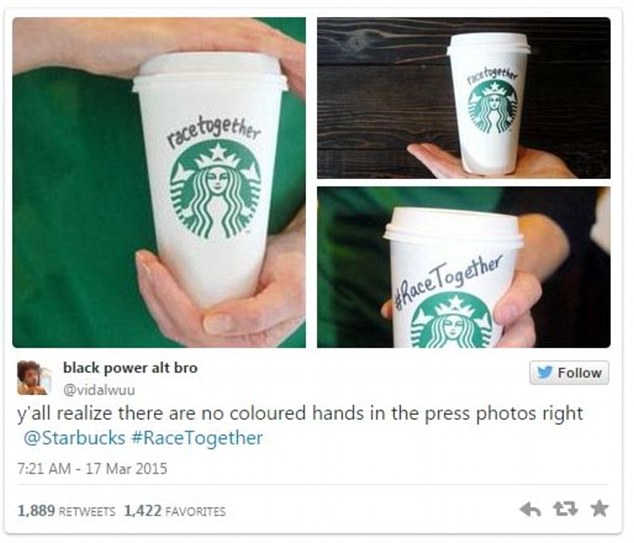Click the Twitter bird Follow button
This screenshot has width=634, height=543.
pyautogui.click(x=569, y=372)
